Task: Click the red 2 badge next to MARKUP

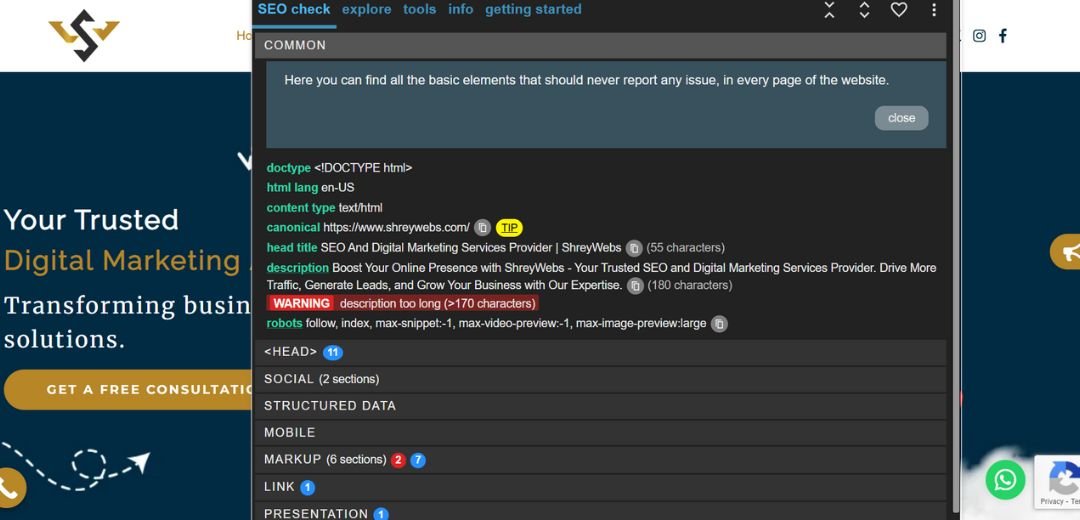Action: (397, 460)
